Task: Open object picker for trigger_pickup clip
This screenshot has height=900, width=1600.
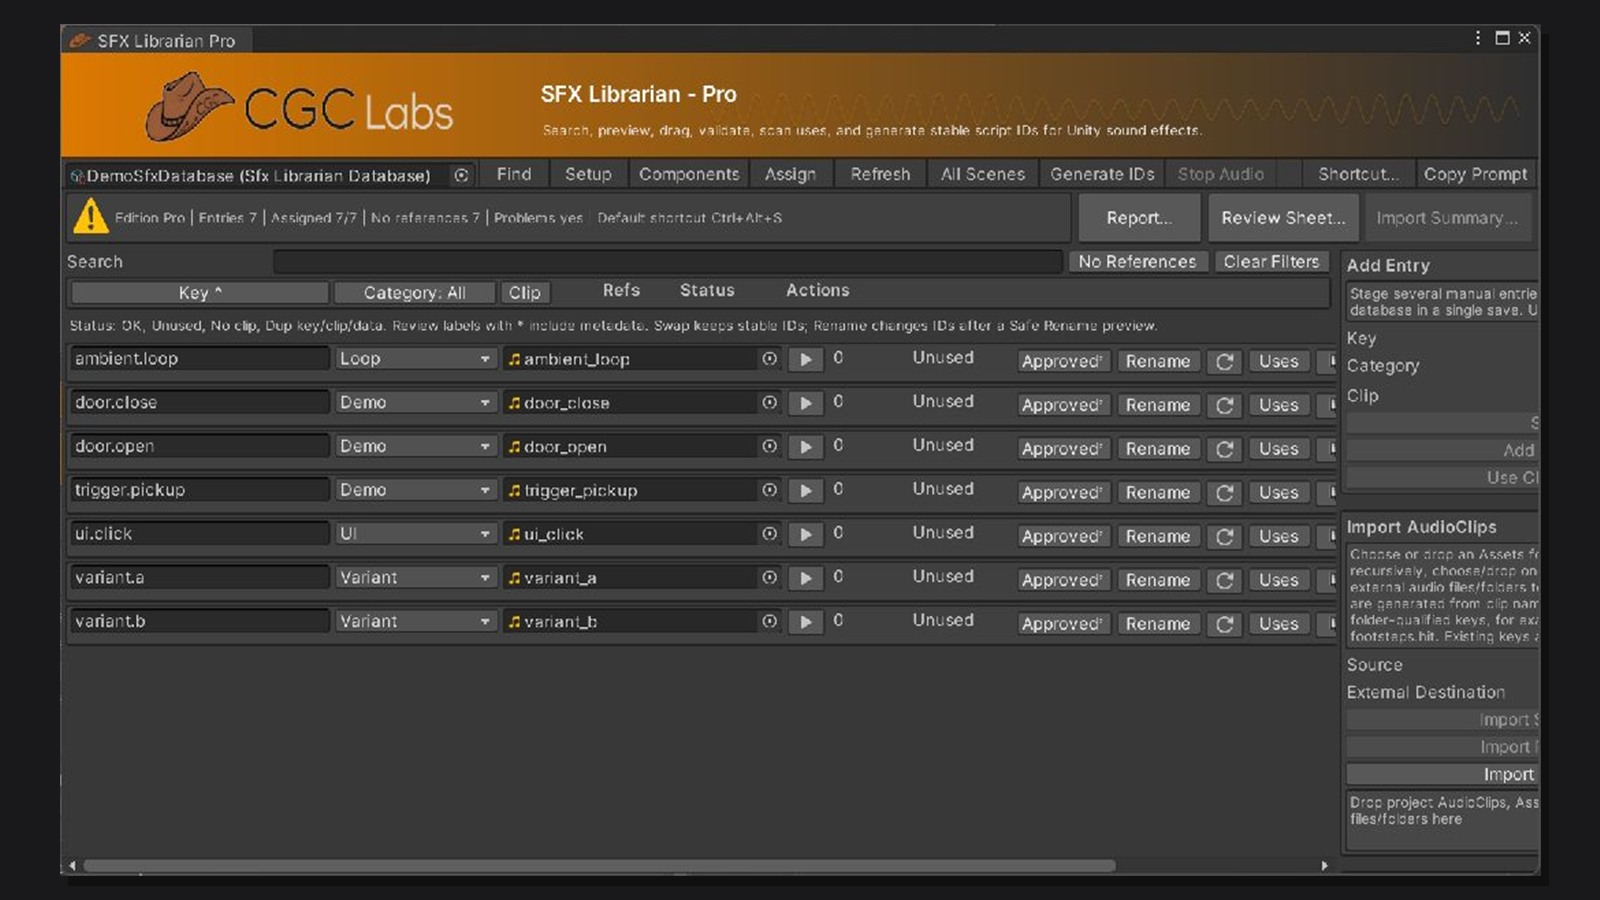Action: click(x=769, y=490)
